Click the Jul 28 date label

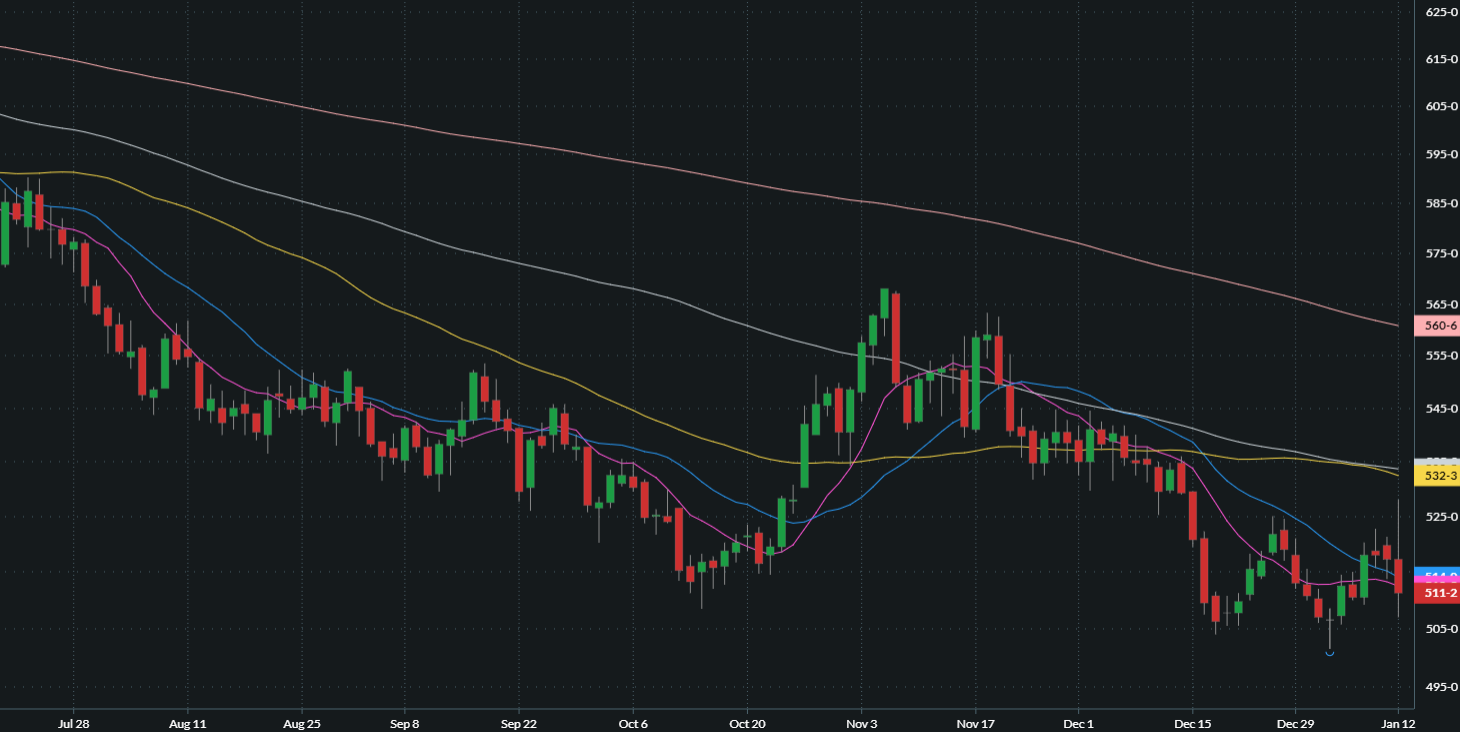point(74,722)
